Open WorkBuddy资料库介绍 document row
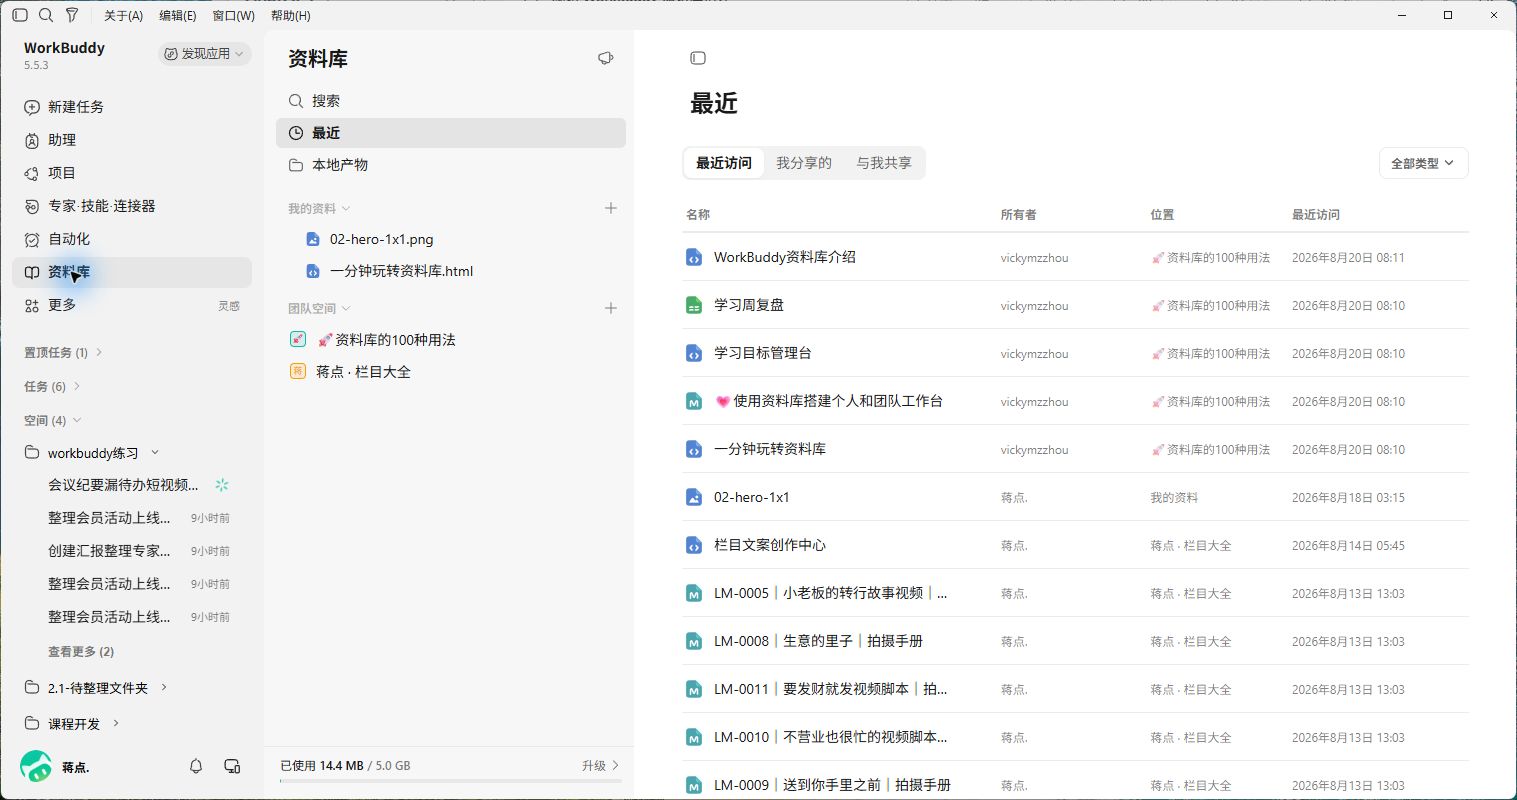Screen dimensions: 1517x800 pos(1076,257)
